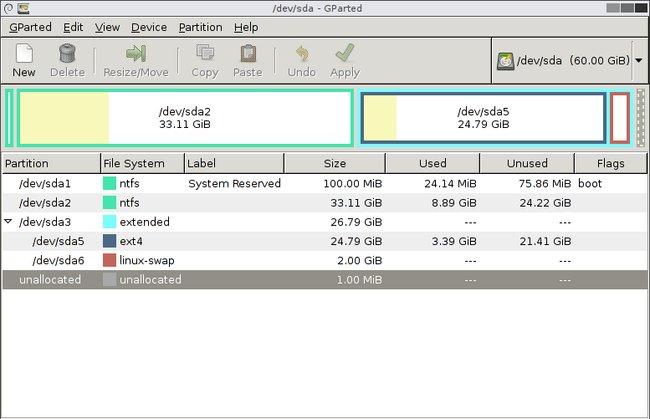
Task: Select the /dev/sda5 partition row
Action: click(x=325, y=241)
